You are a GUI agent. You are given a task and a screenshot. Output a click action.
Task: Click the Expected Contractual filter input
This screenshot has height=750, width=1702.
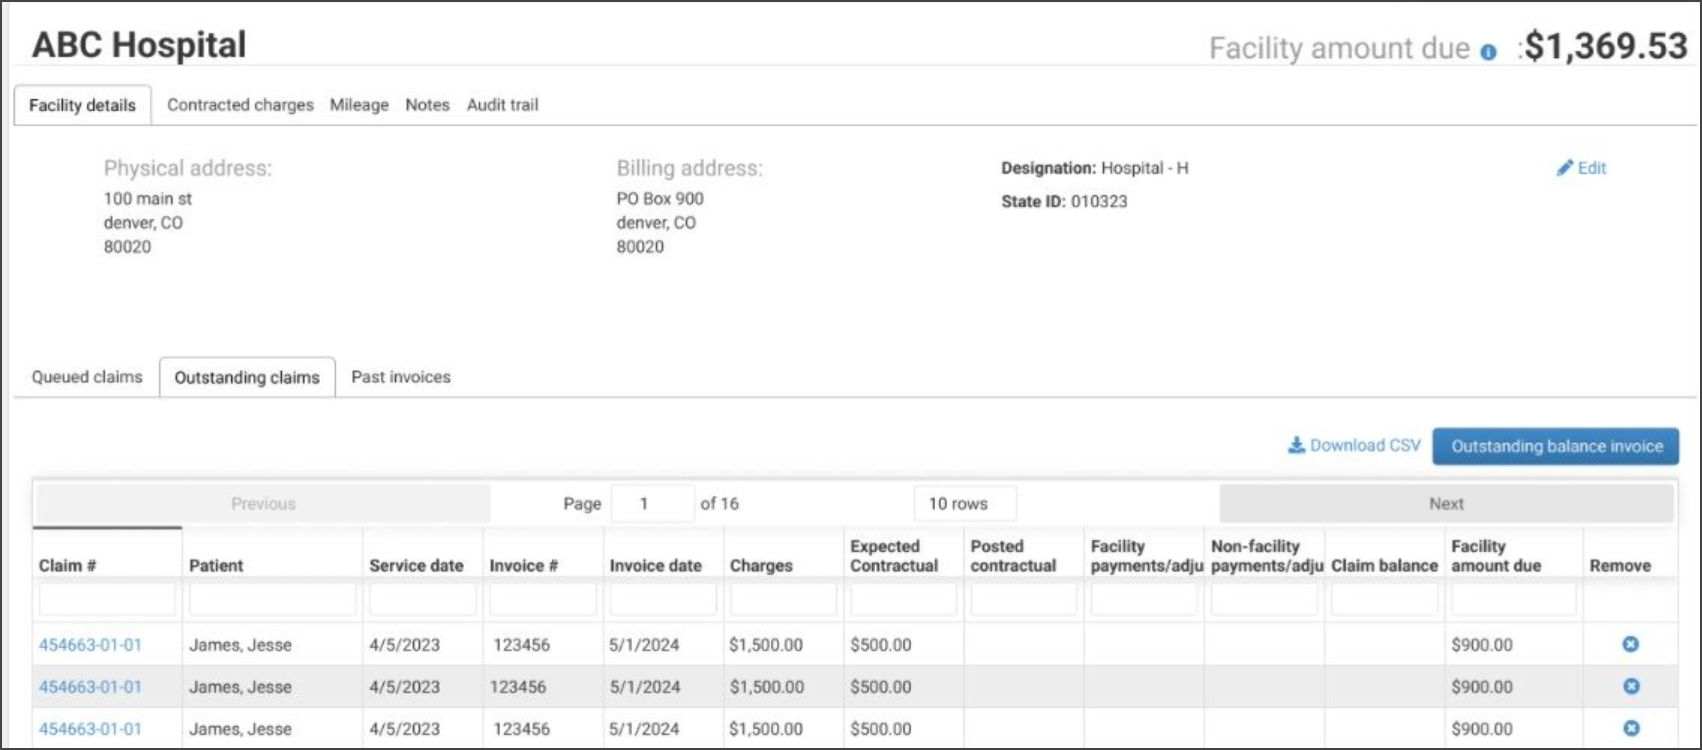click(903, 599)
